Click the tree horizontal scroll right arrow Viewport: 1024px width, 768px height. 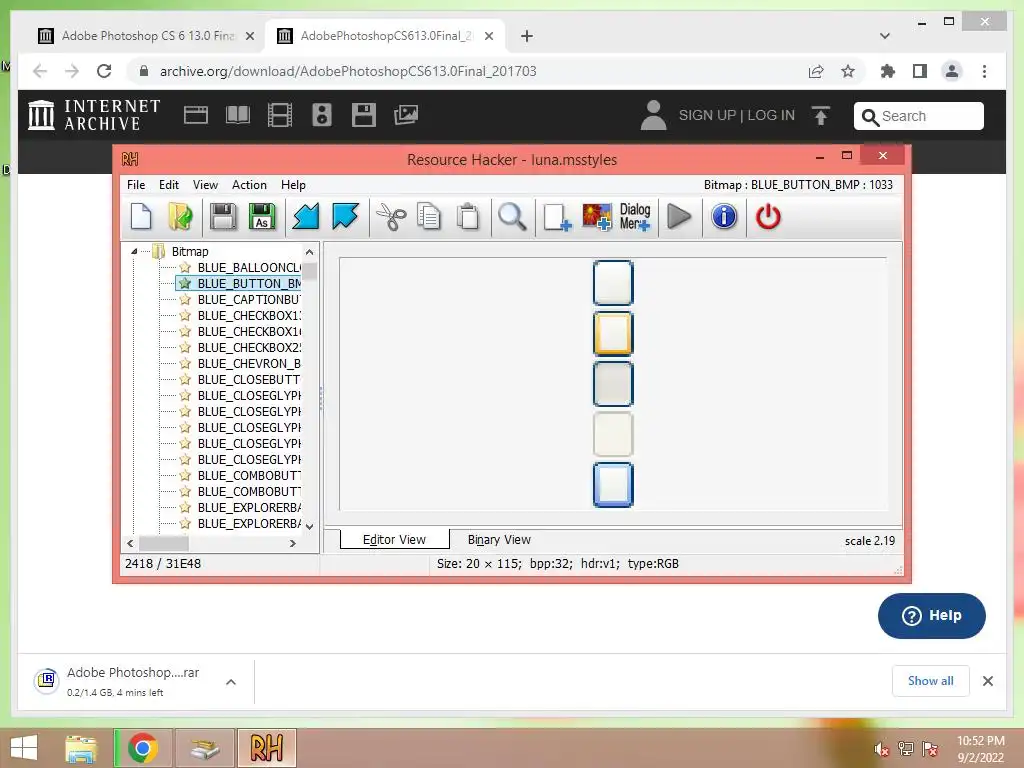tap(293, 543)
